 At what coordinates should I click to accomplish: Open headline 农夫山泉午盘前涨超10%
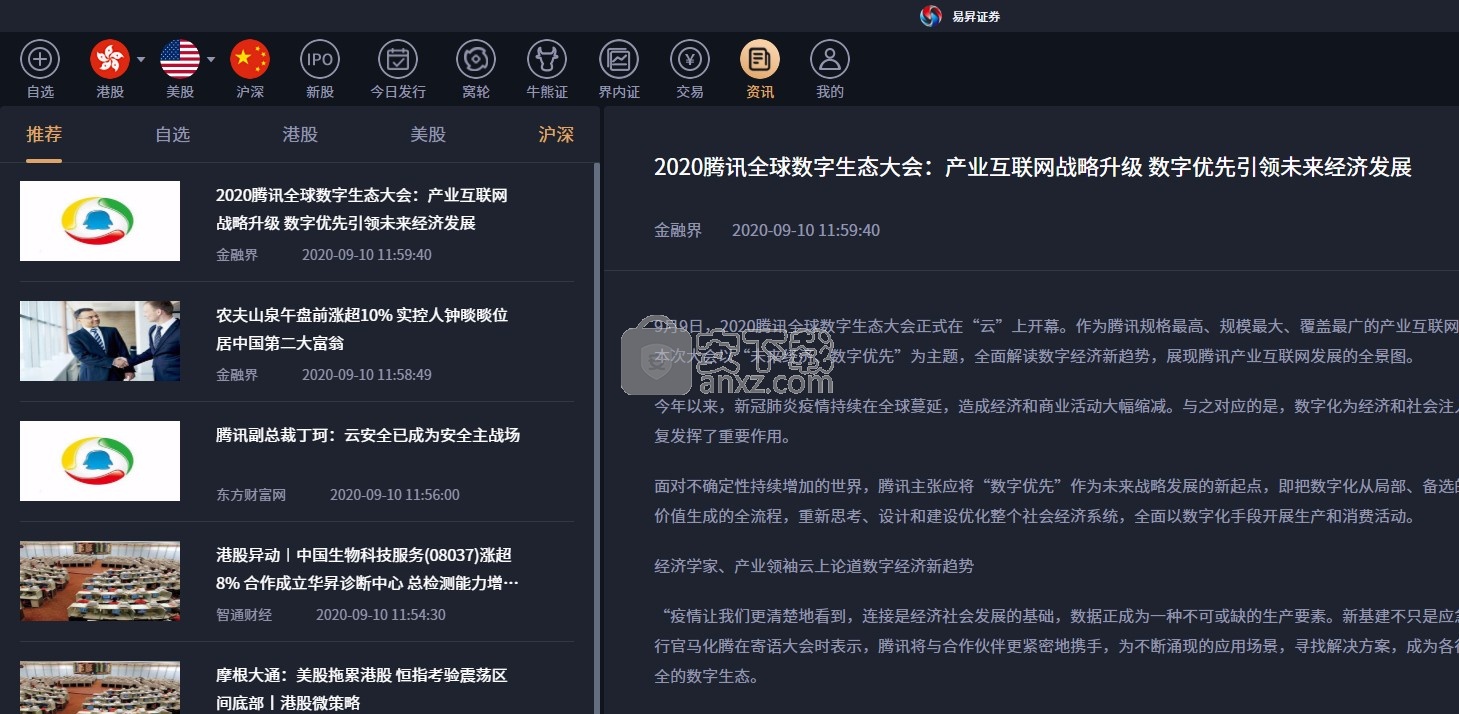(362, 329)
